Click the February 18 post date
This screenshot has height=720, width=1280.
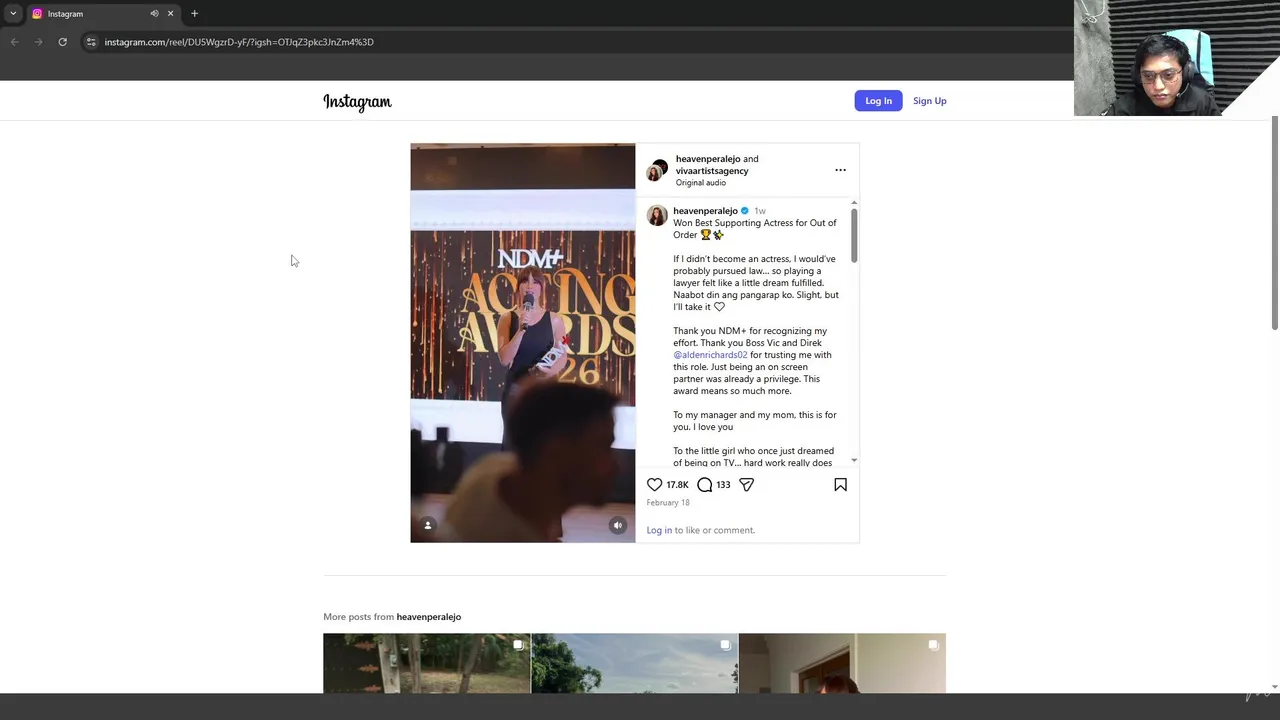pos(668,502)
